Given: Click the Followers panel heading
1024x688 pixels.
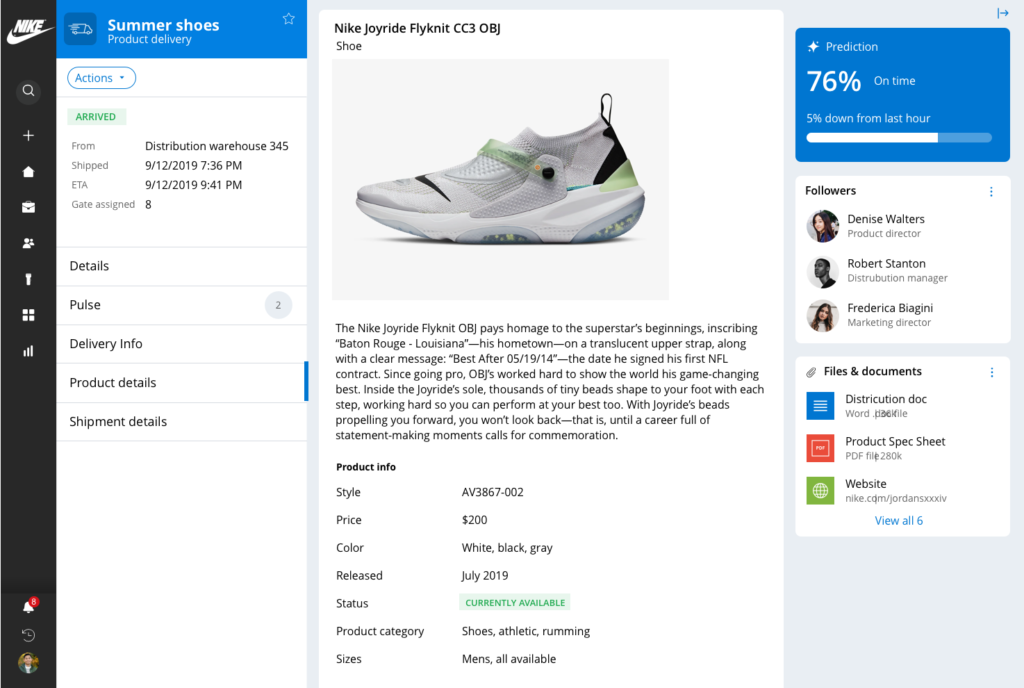Looking at the screenshot, I should pos(830,191).
